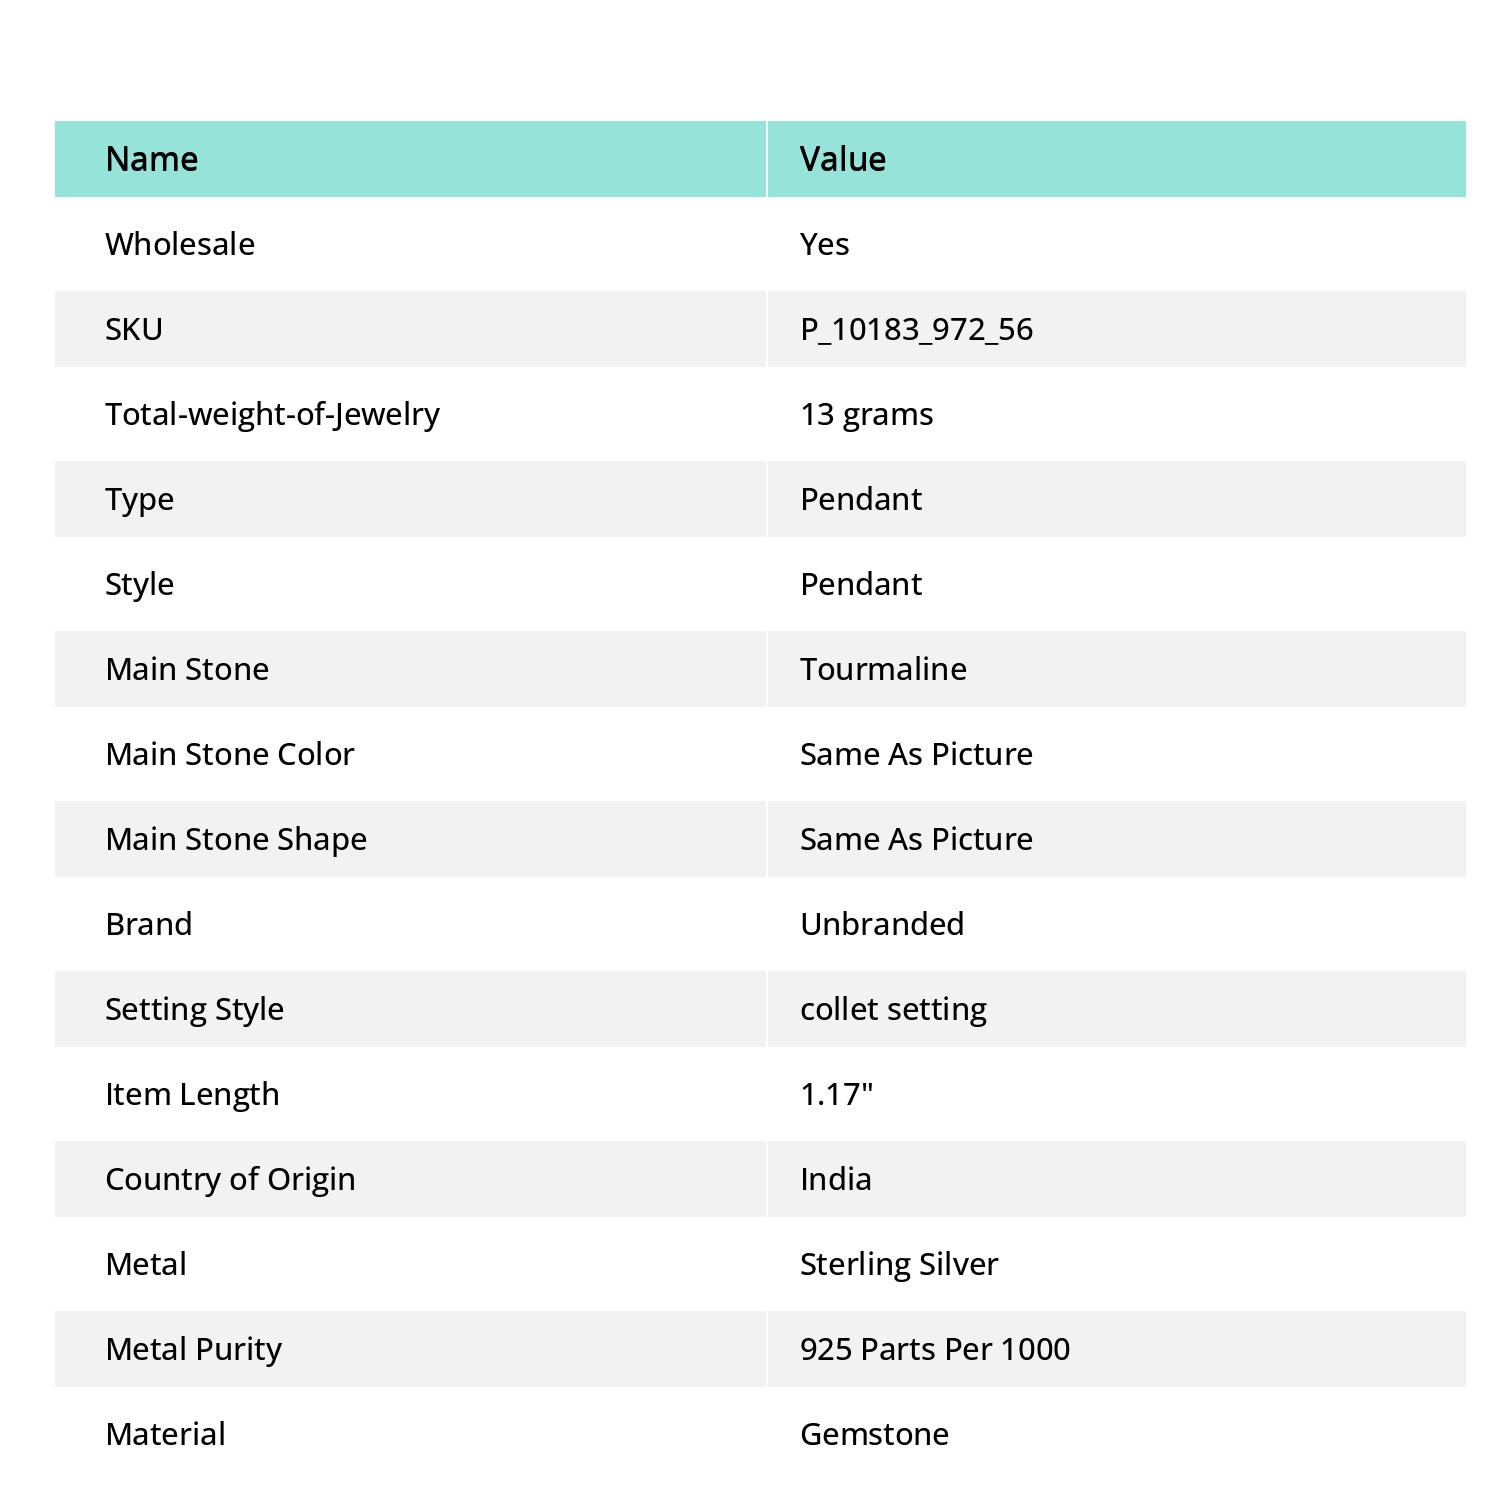Click the Wholesale row label
Image resolution: width=1500 pixels, height=1500 pixels.
click(180, 244)
